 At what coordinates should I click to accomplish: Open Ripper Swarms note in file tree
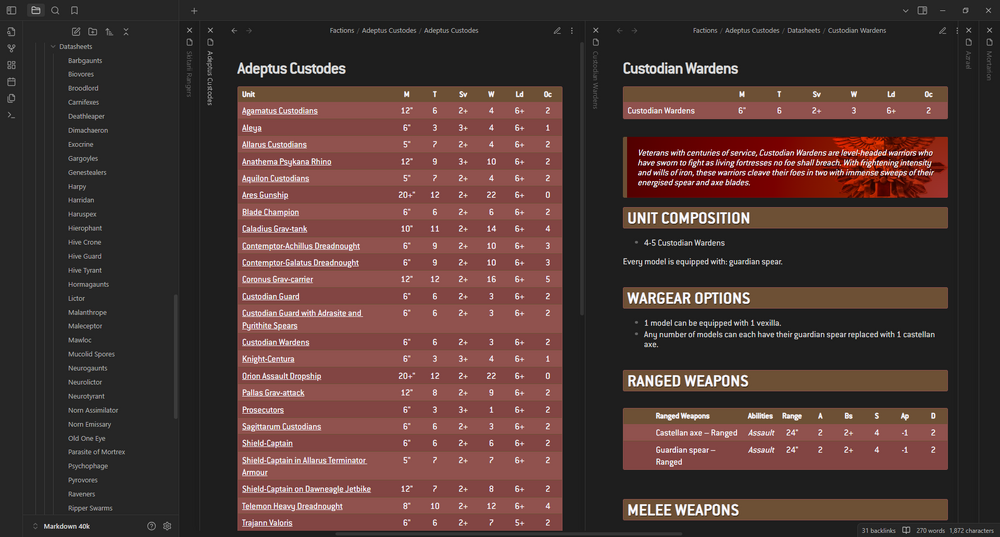click(x=90, y=508)
